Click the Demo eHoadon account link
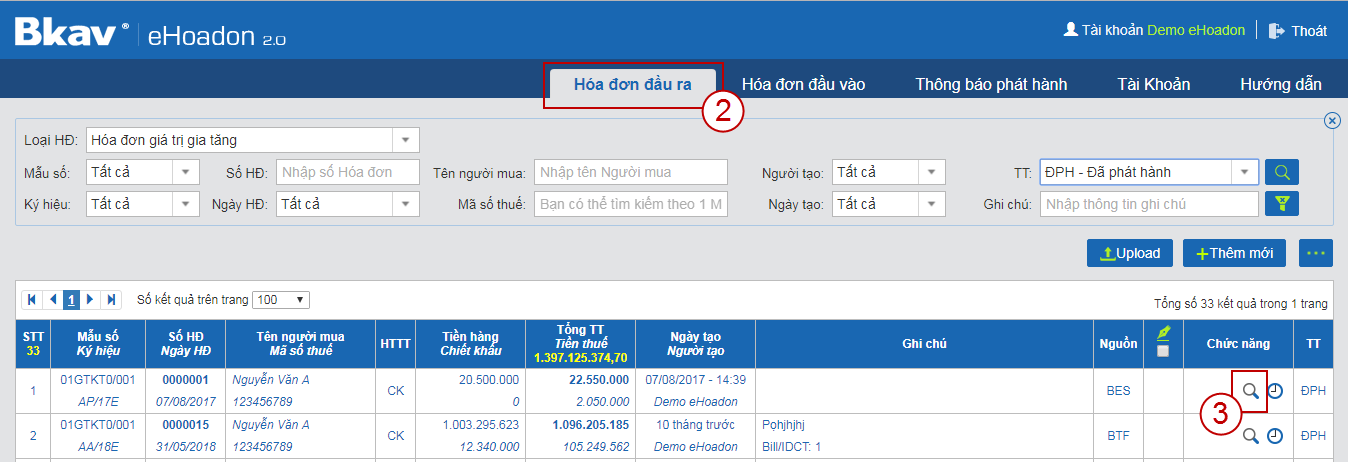Screen dimensions: 1348x462 pos(1197,31)
